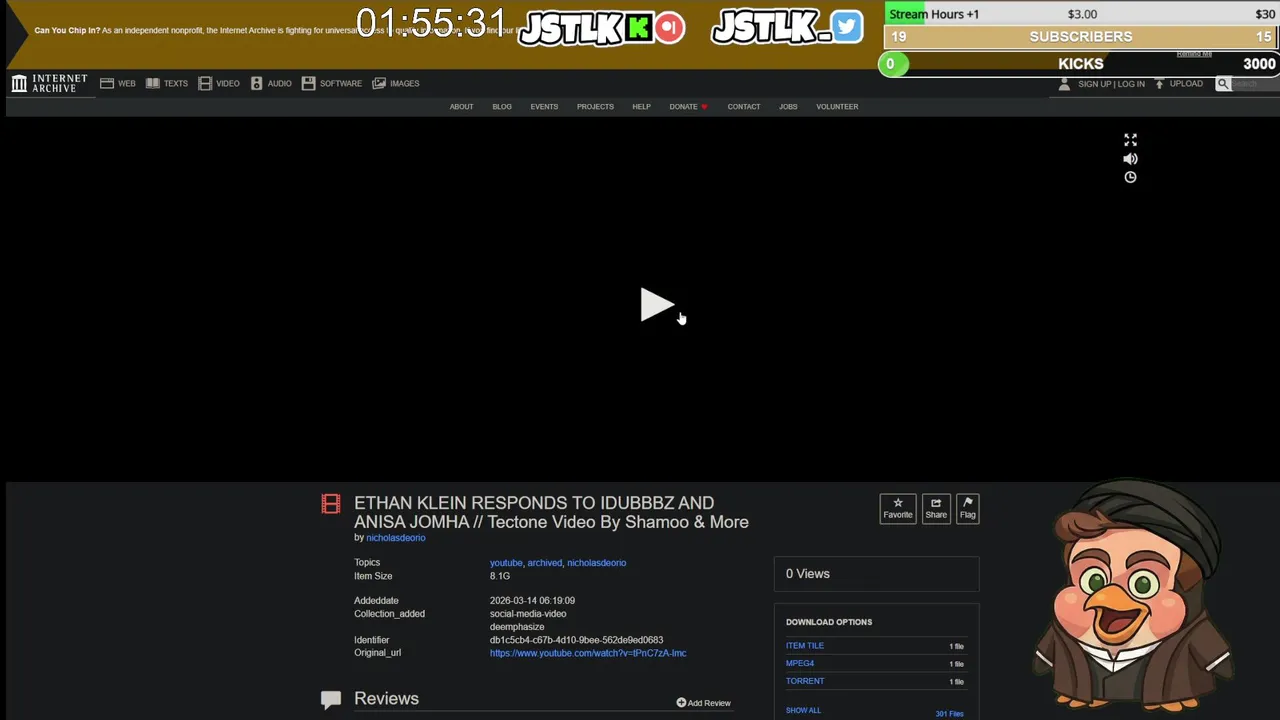Click Donate with the heart icon
The height and width of the screenshot is (720, 1280).
688,107
